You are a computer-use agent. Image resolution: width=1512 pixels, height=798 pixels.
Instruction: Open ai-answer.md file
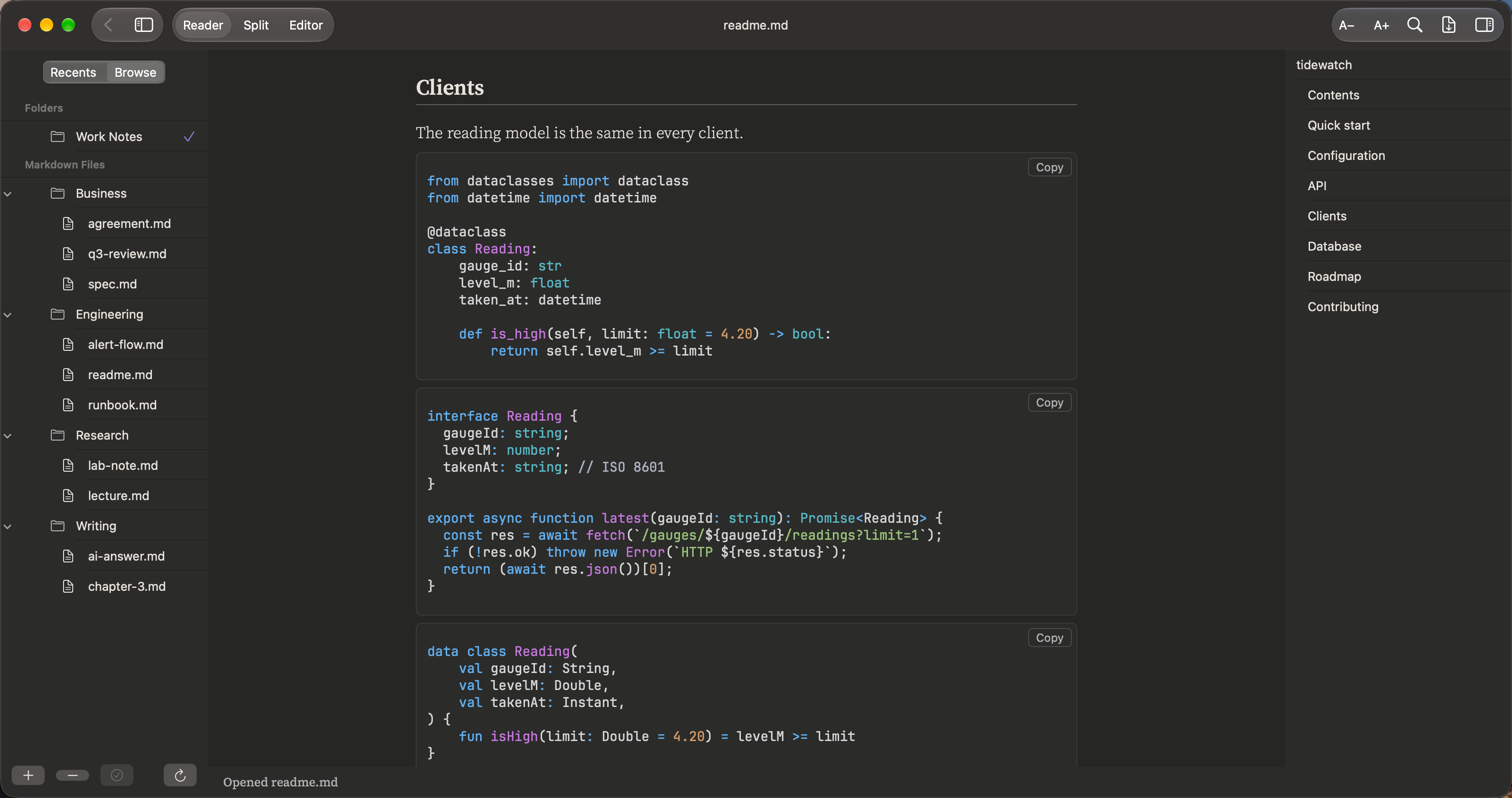click(x=126, y=556)
